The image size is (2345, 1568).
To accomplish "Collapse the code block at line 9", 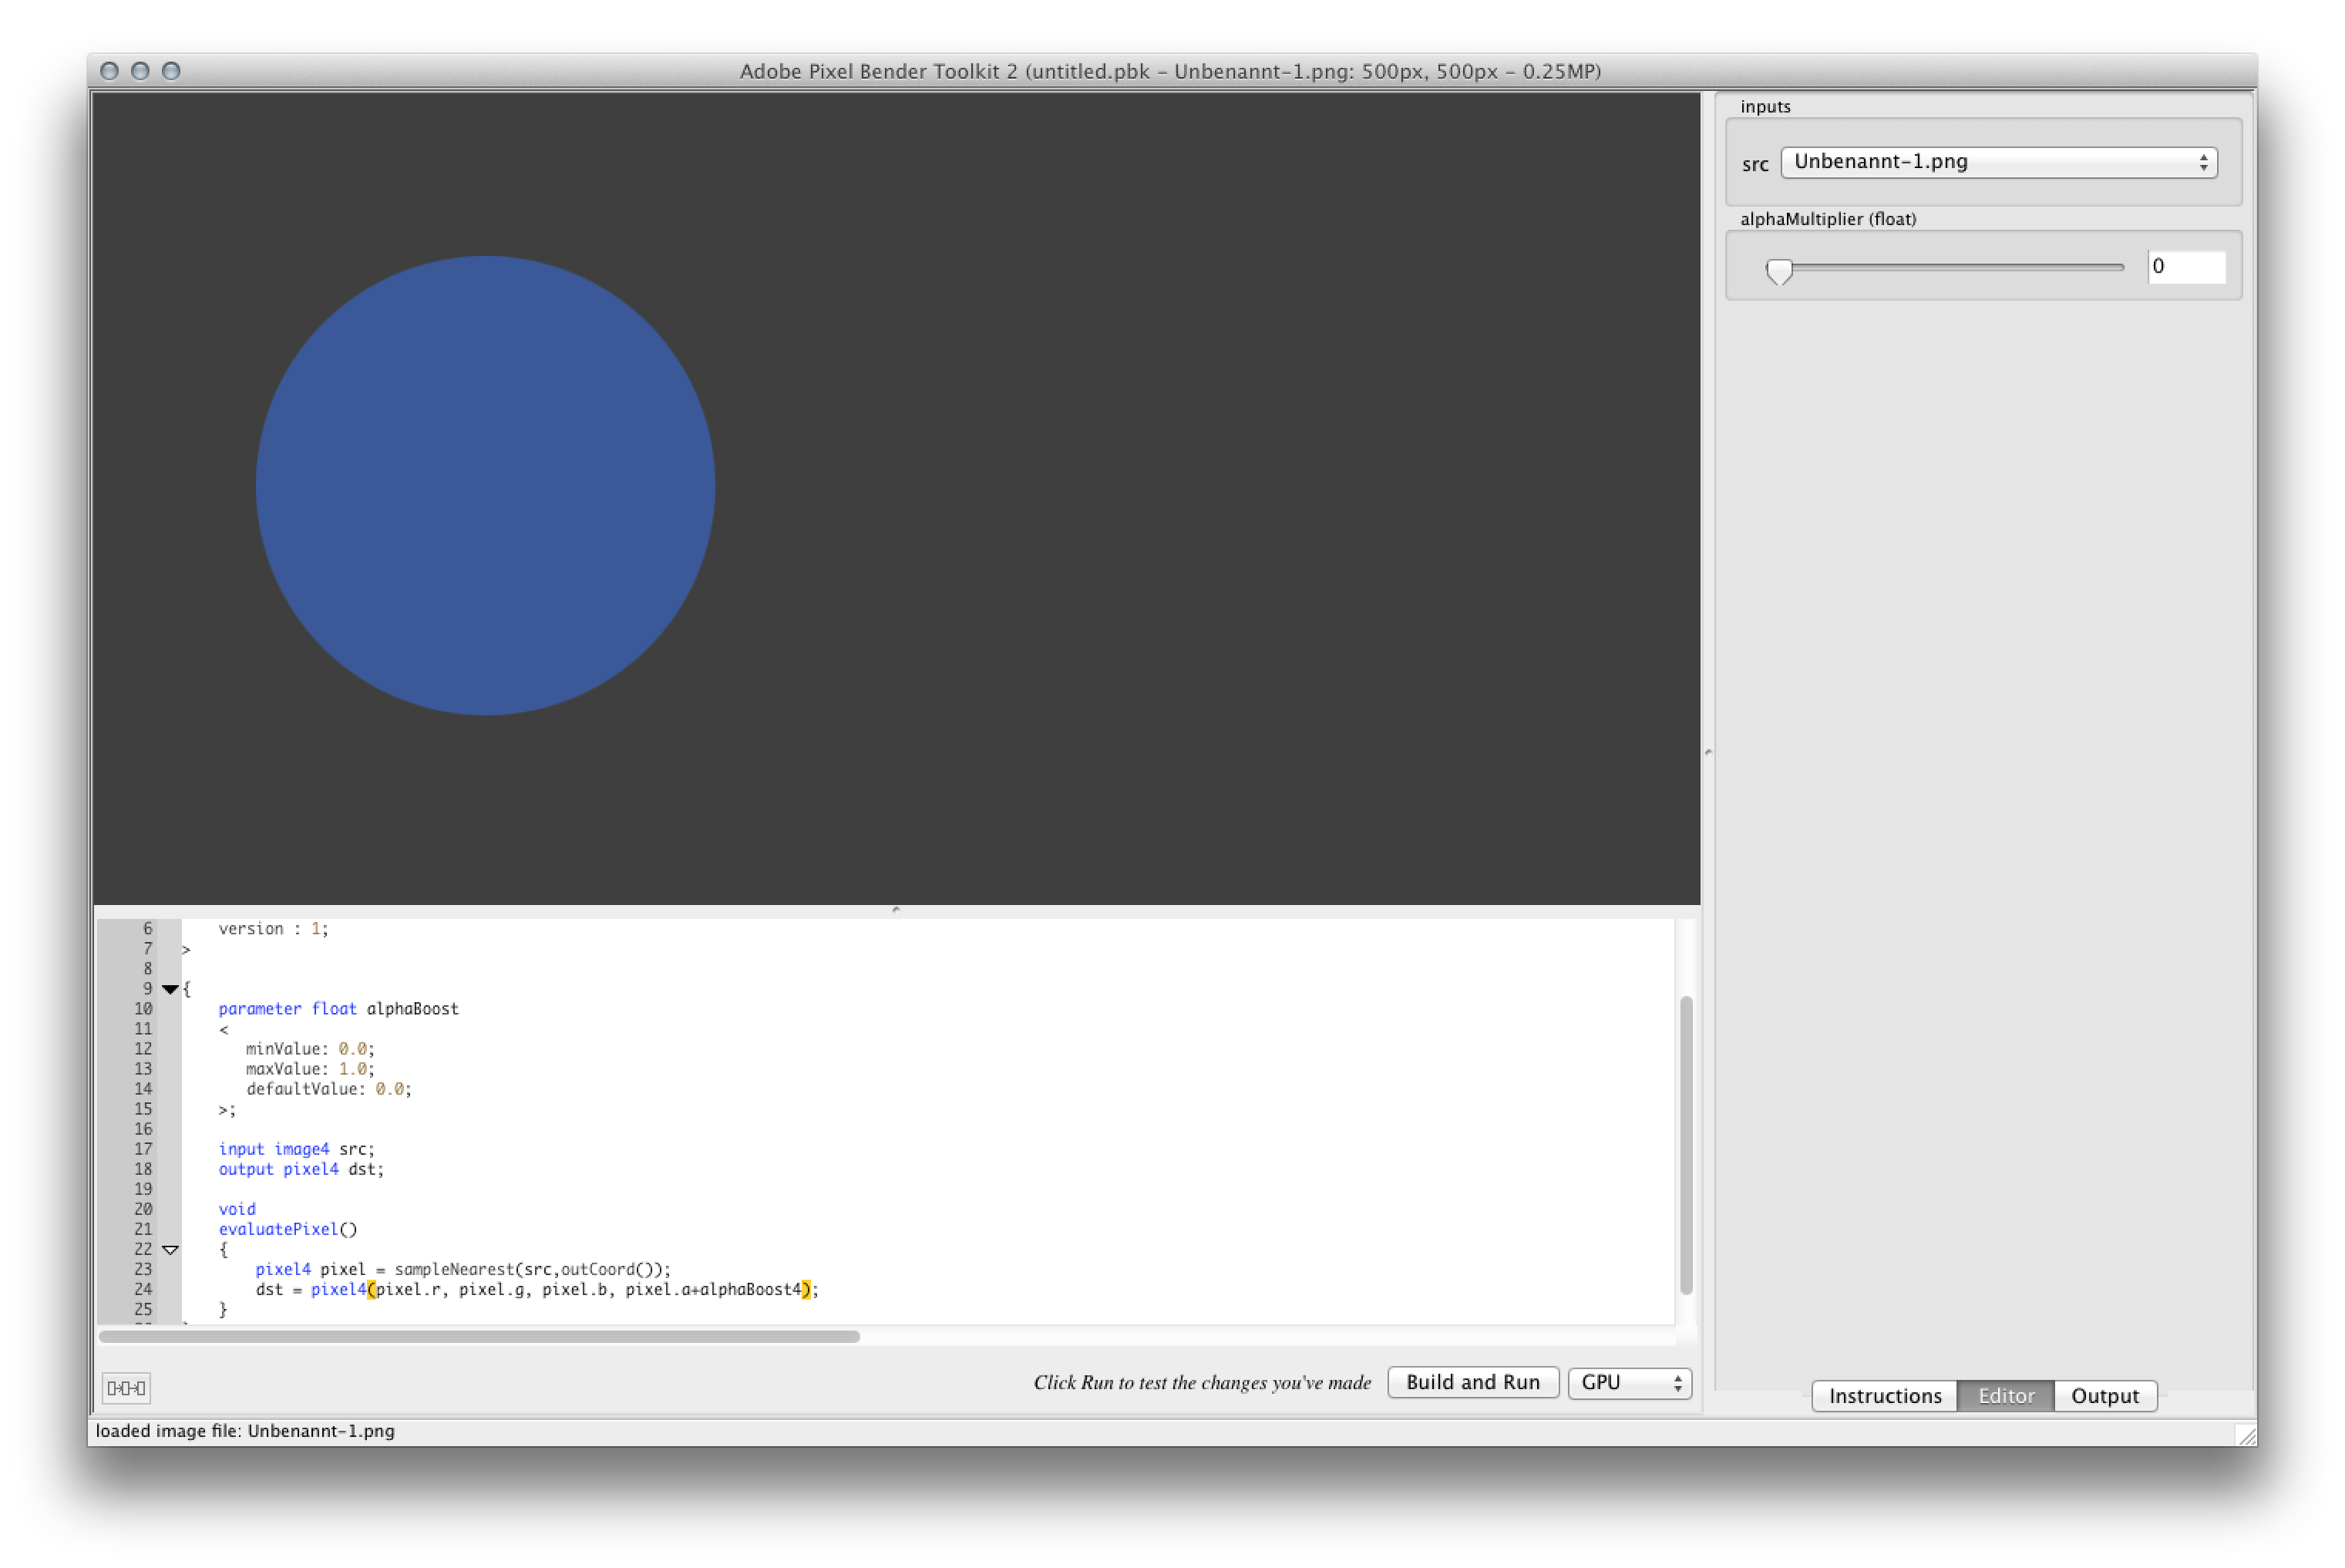I will pos(170,989).
